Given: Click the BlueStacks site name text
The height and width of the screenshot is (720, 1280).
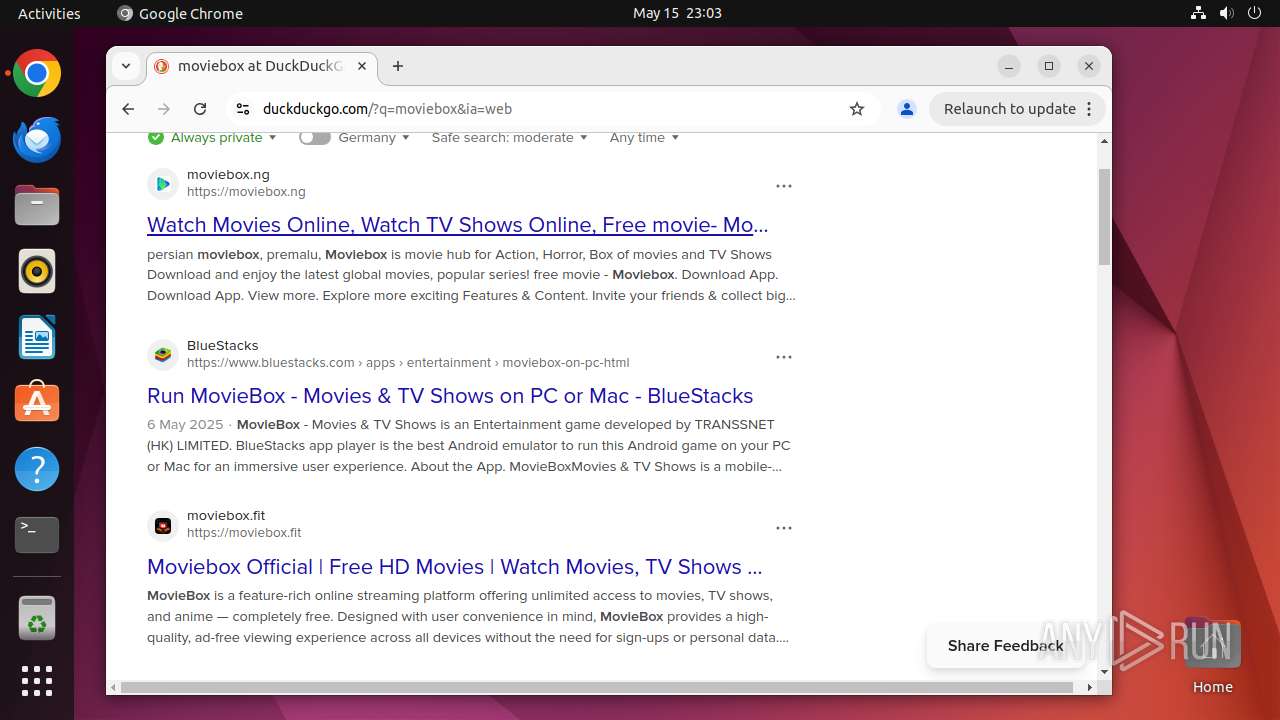Looking at the screenshot, I should (222, 346).
